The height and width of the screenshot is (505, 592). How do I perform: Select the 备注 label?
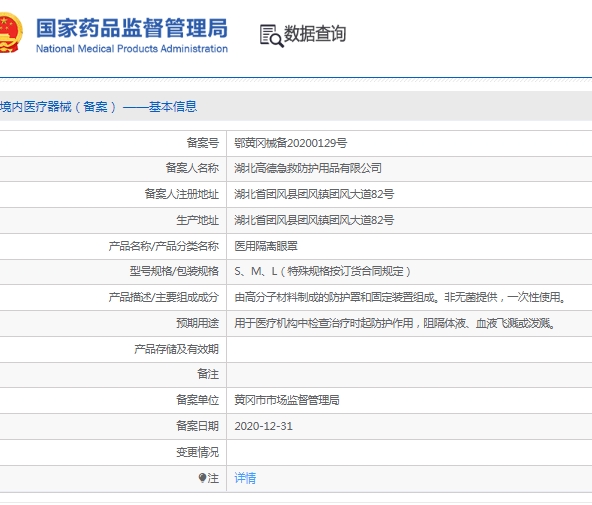tap(208, 374)
